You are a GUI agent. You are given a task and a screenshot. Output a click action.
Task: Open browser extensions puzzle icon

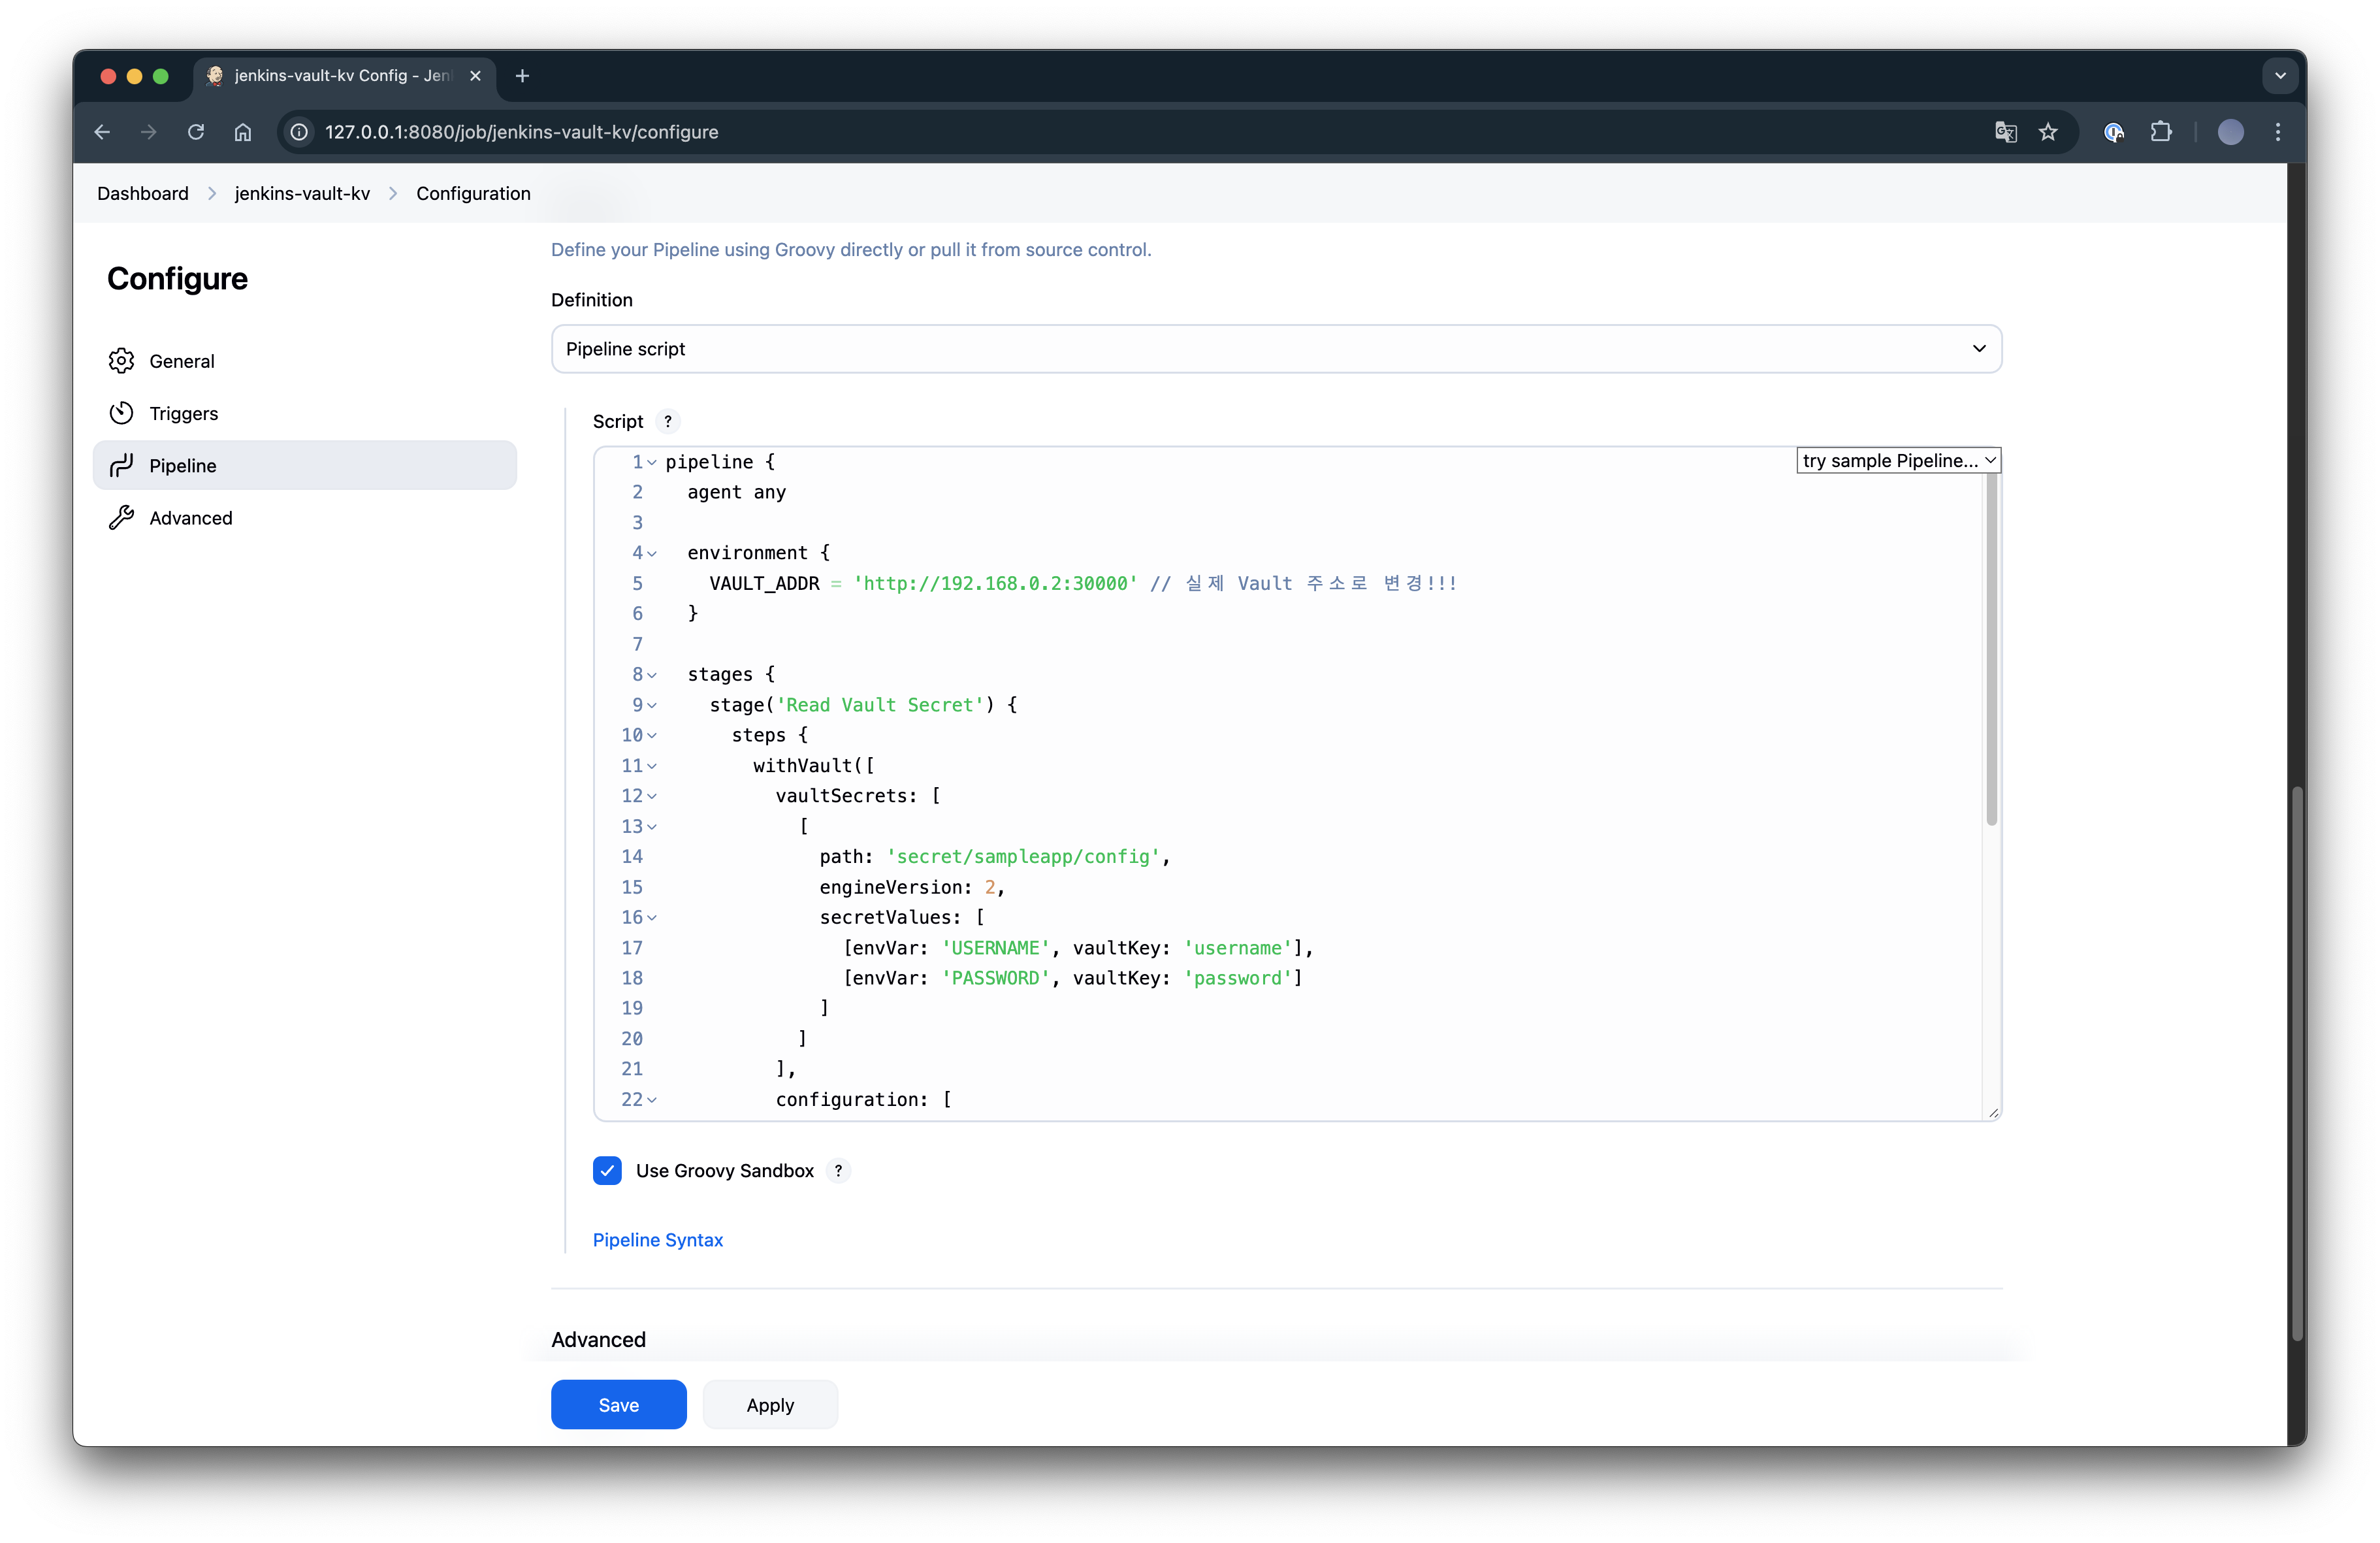[2161, 132]
